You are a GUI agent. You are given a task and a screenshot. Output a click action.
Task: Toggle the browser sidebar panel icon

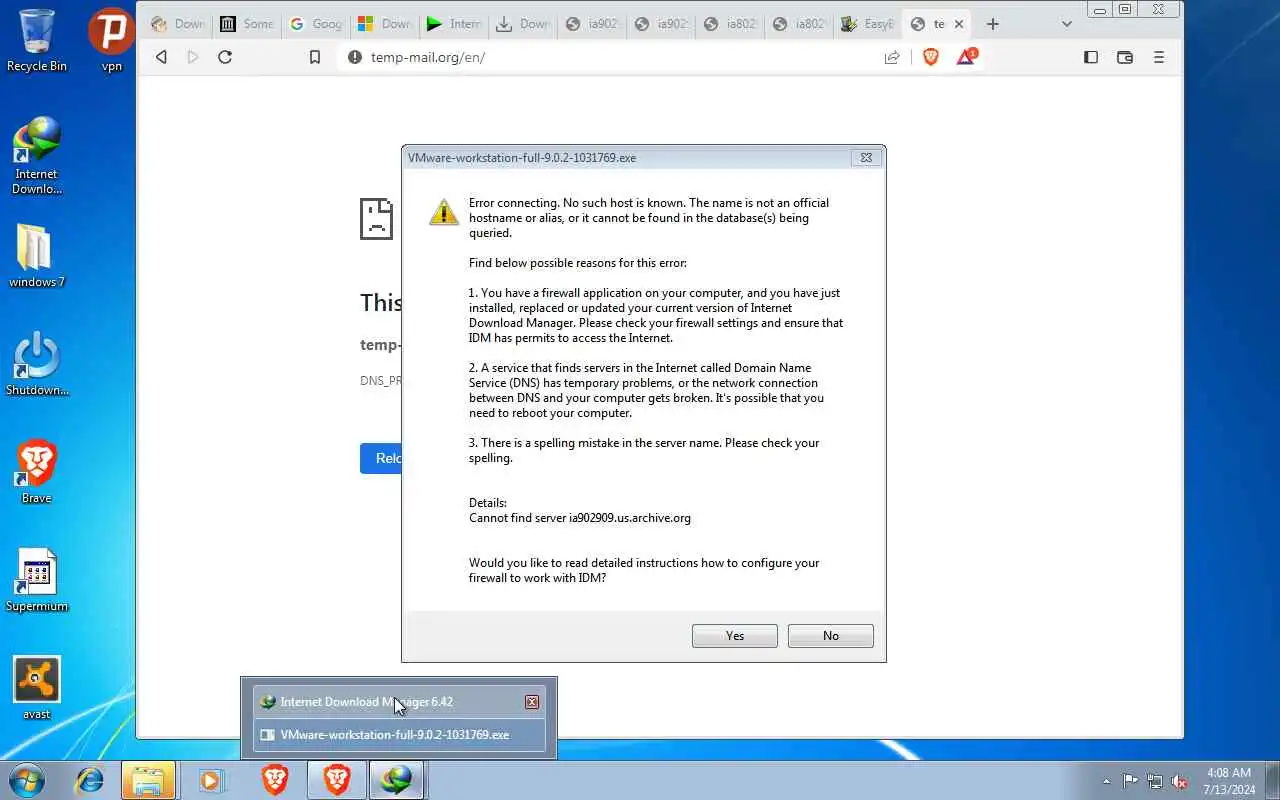(1091, 57)
